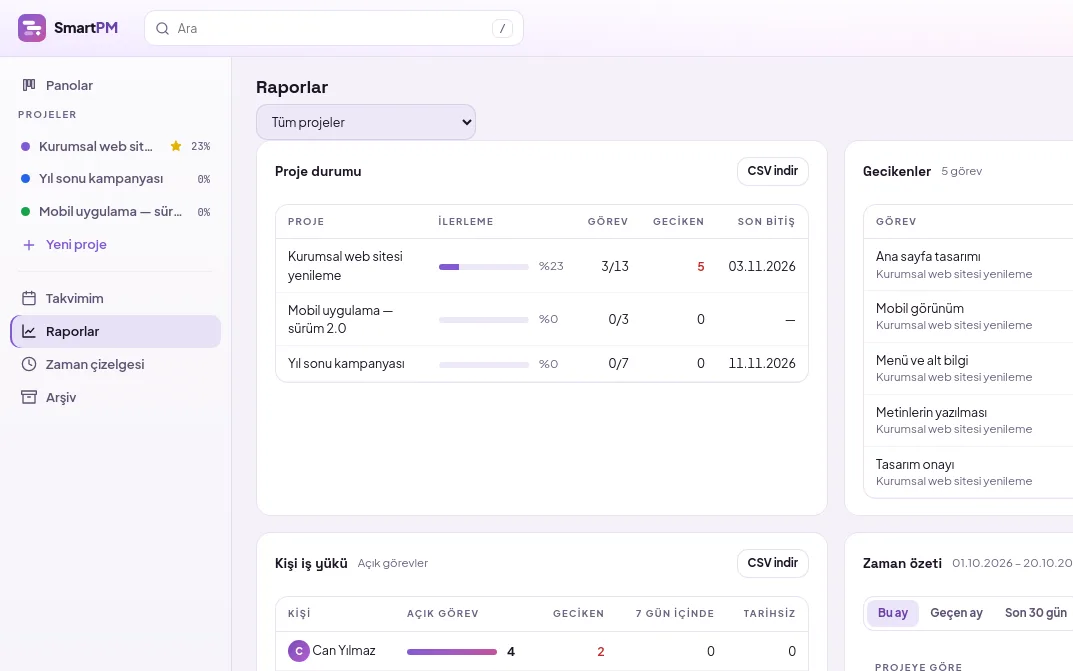Toggle the star on Kurumsal web sit...

[176, 146]
